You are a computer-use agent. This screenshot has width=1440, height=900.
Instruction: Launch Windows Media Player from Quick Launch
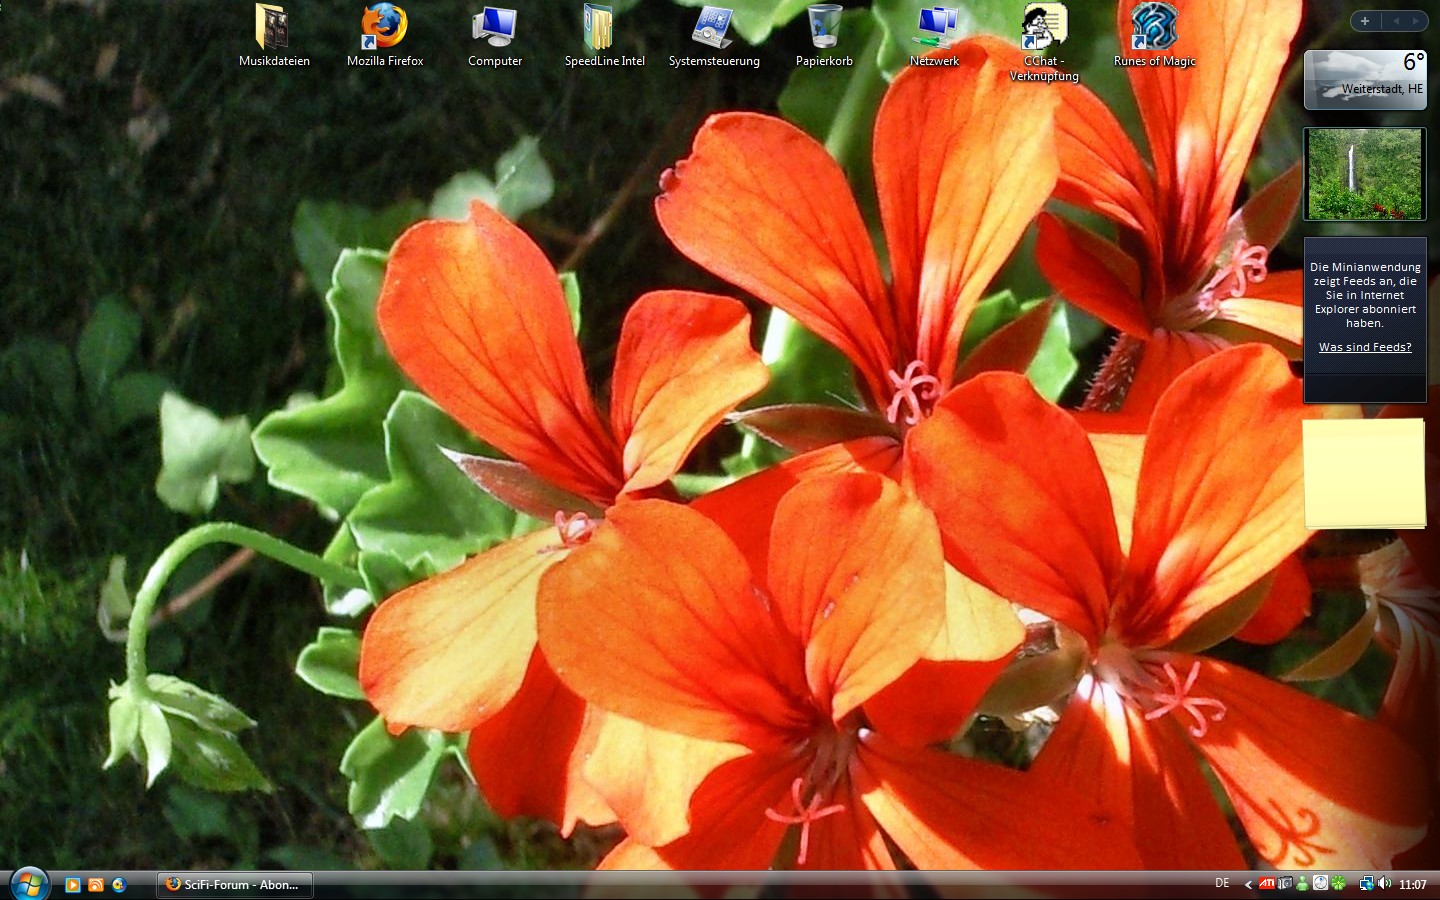pyautogui.click(x=73, y=885)
